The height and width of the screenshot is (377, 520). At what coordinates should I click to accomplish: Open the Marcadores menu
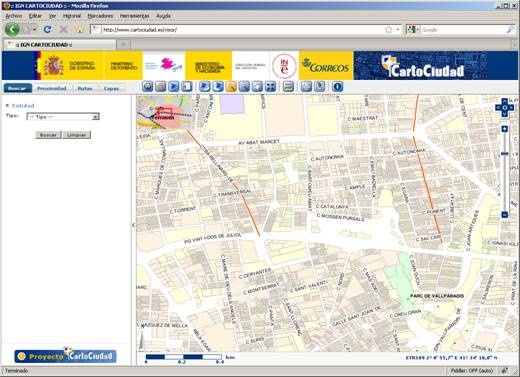(100, 16)
